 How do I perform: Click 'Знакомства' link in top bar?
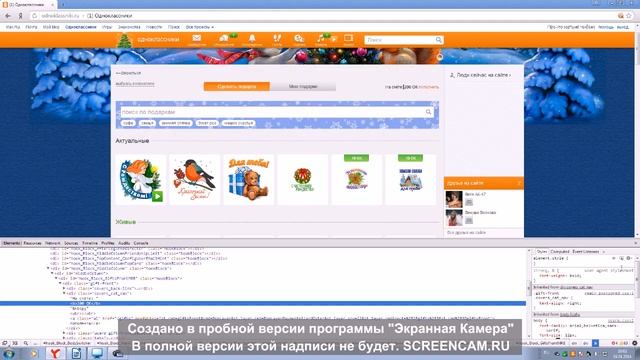(x=129, y=27)
